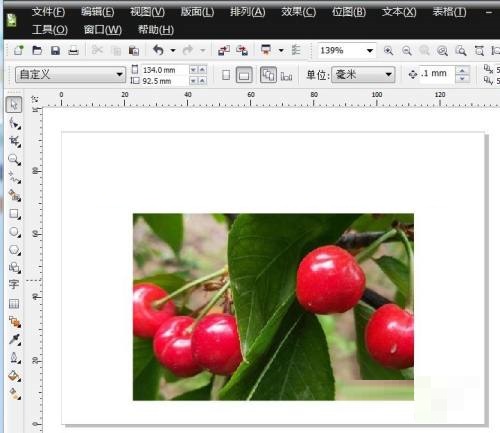Select the Text tool 字

14,284
